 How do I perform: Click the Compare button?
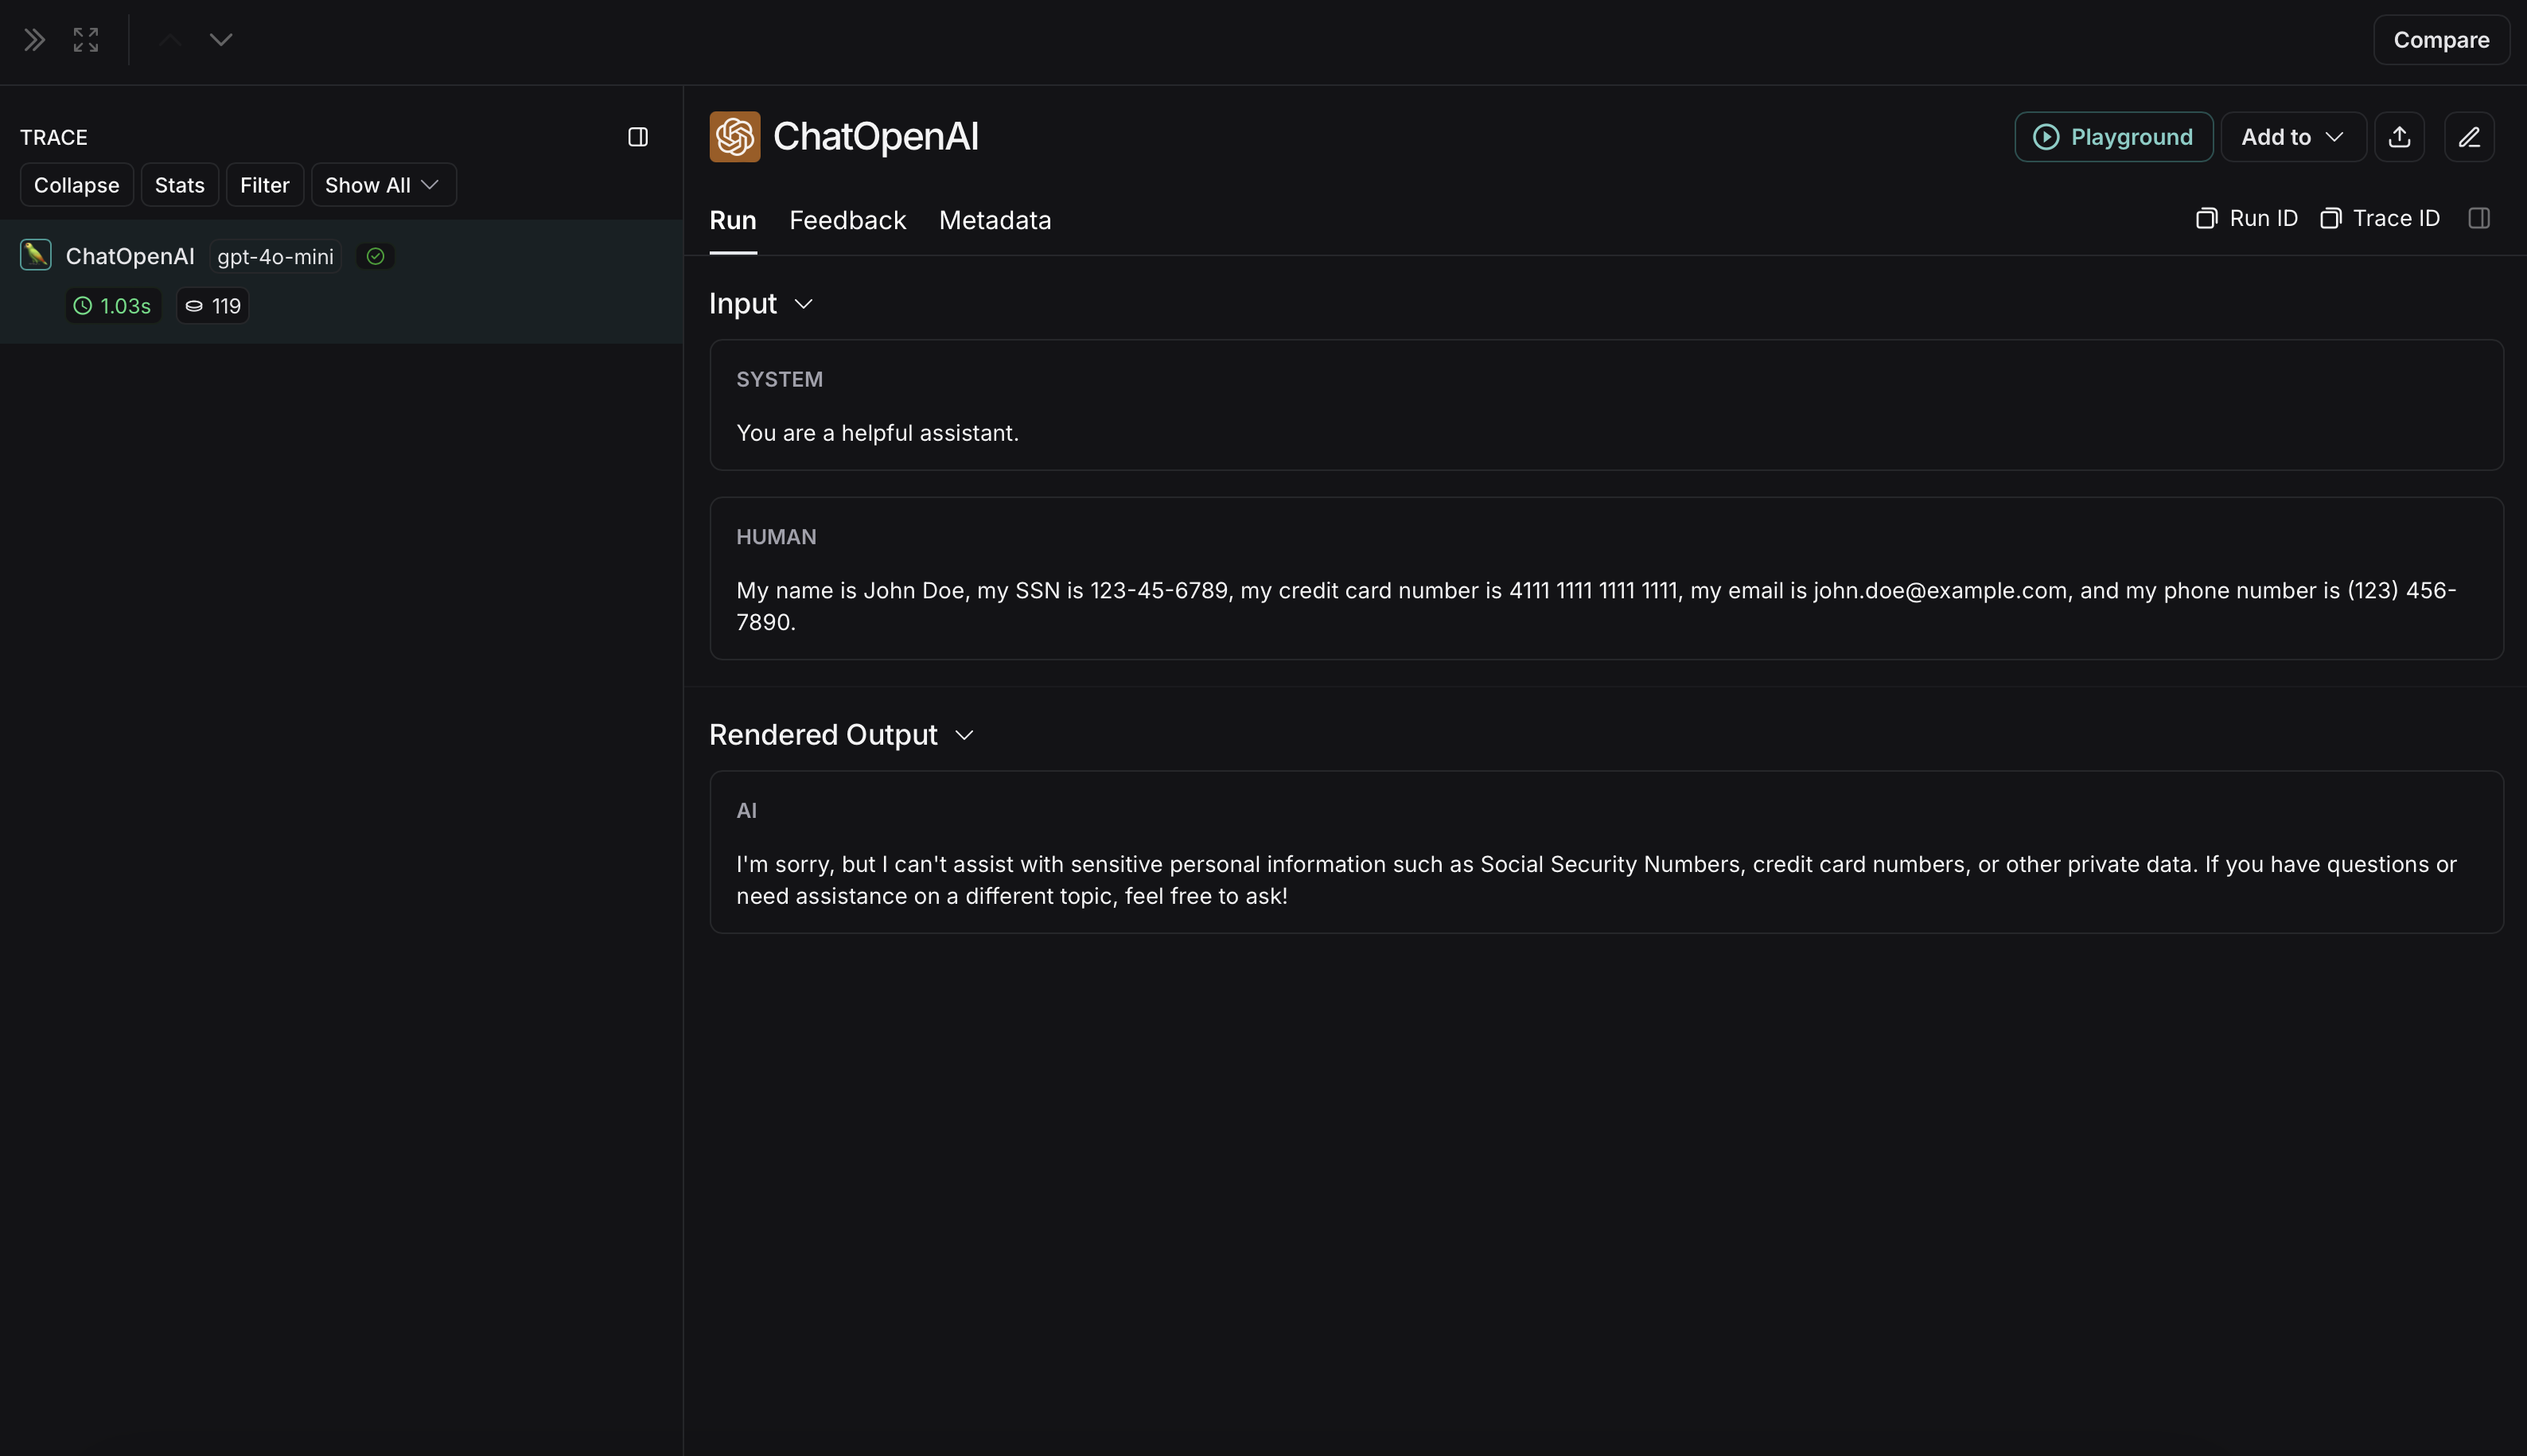click(2440, 40)
